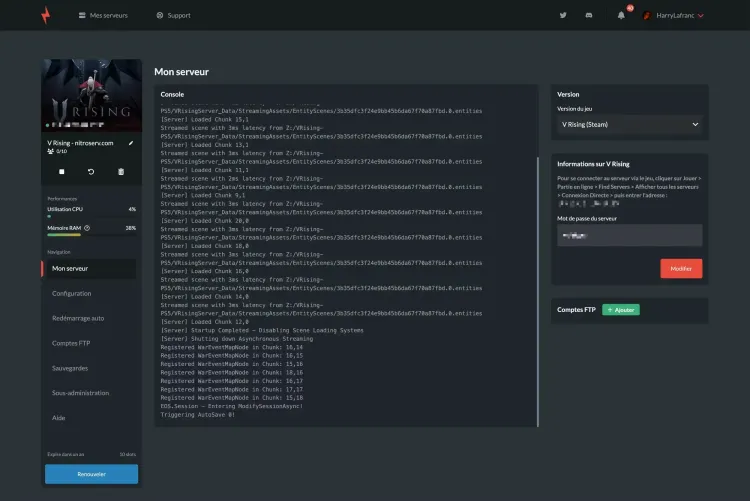This screenshot has width=750, height=501.
Task: Open Aide section
Action: click(58, 418)
